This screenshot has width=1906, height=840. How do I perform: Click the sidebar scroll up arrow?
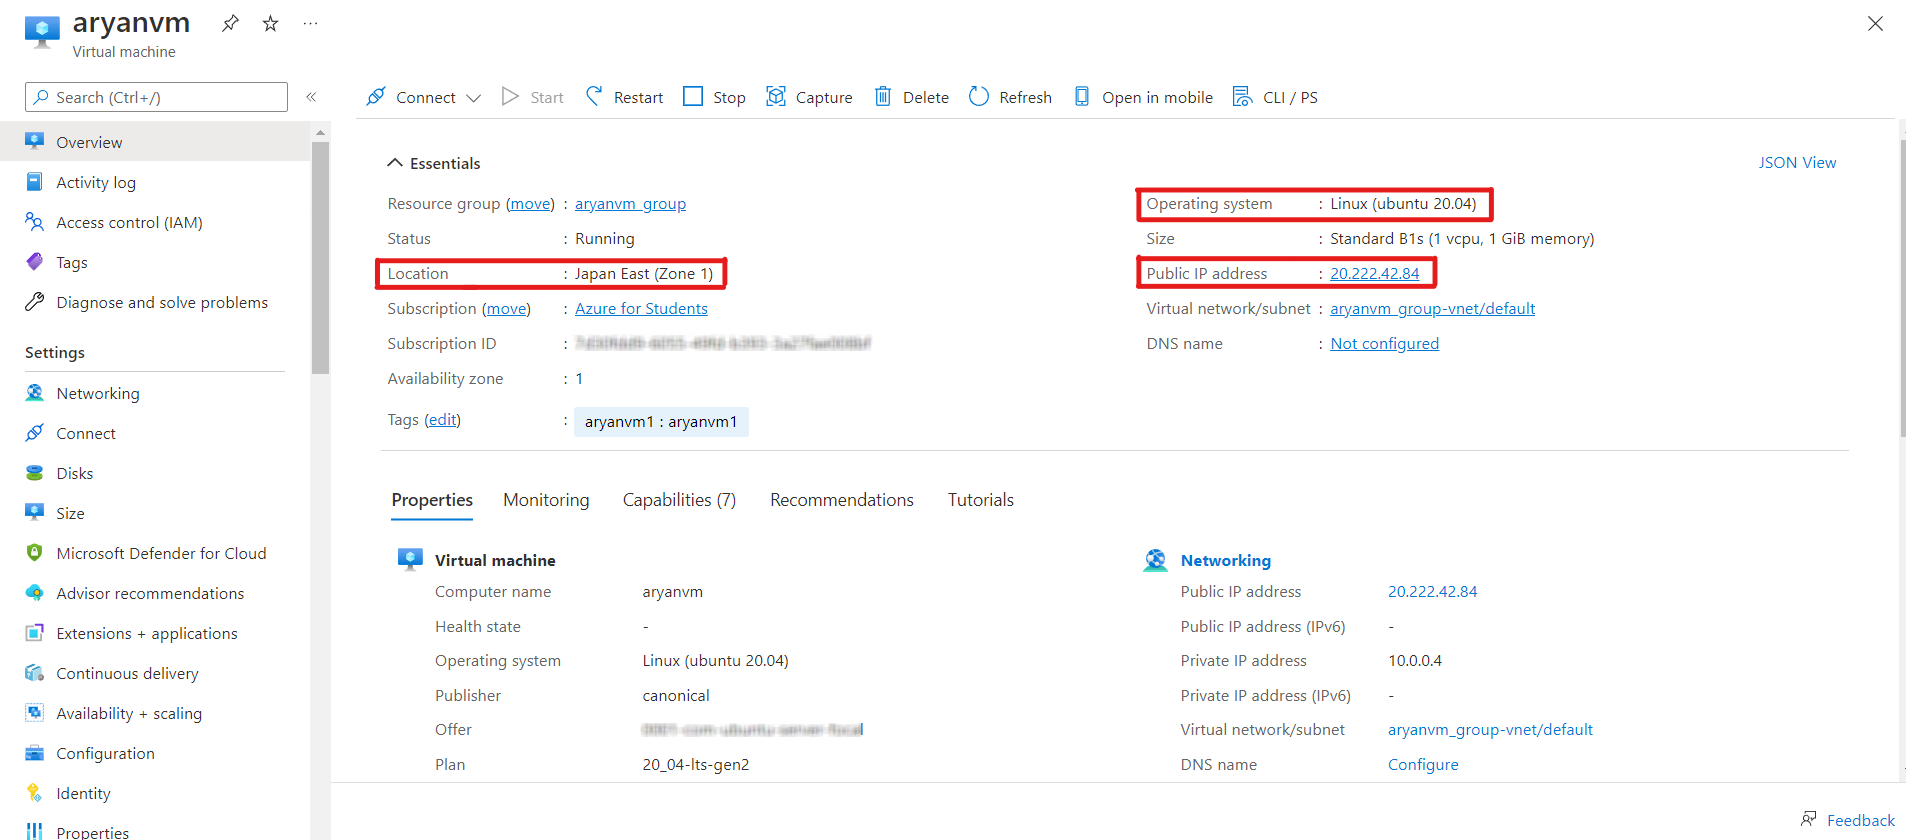320,132
